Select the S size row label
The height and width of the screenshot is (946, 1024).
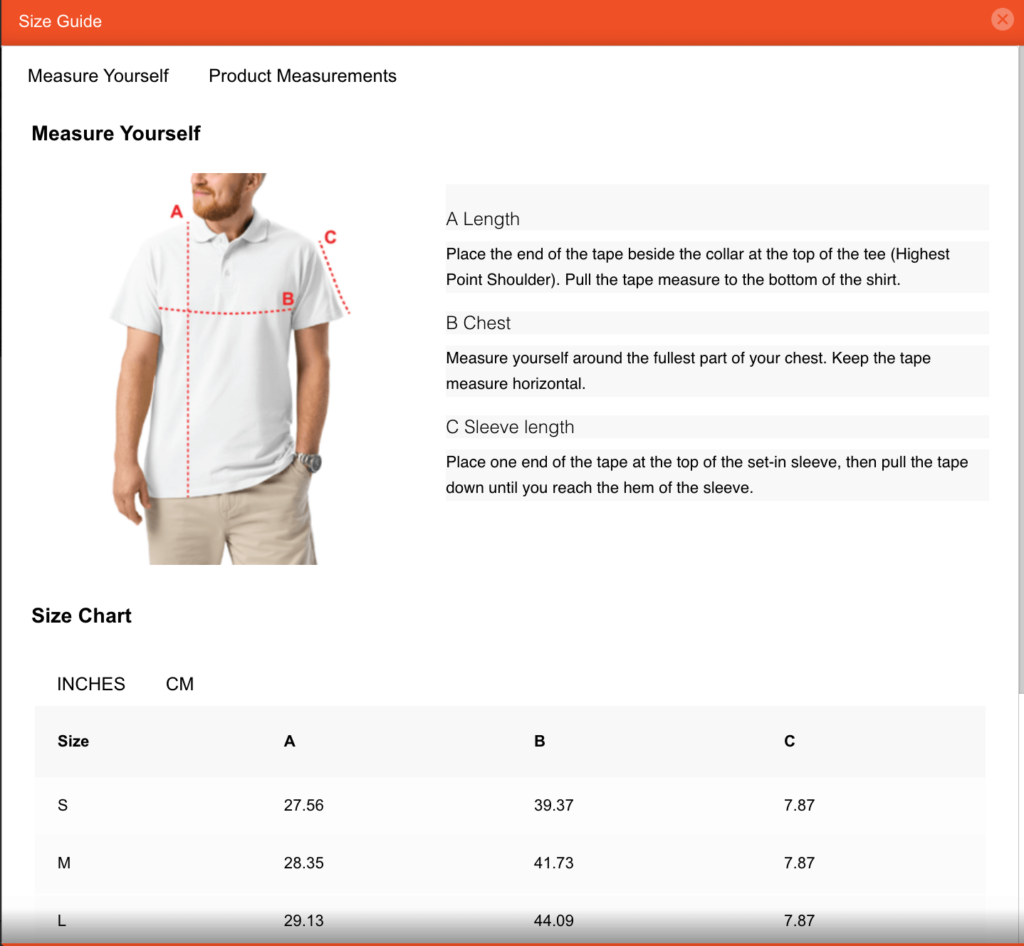(x=63, y=805)
